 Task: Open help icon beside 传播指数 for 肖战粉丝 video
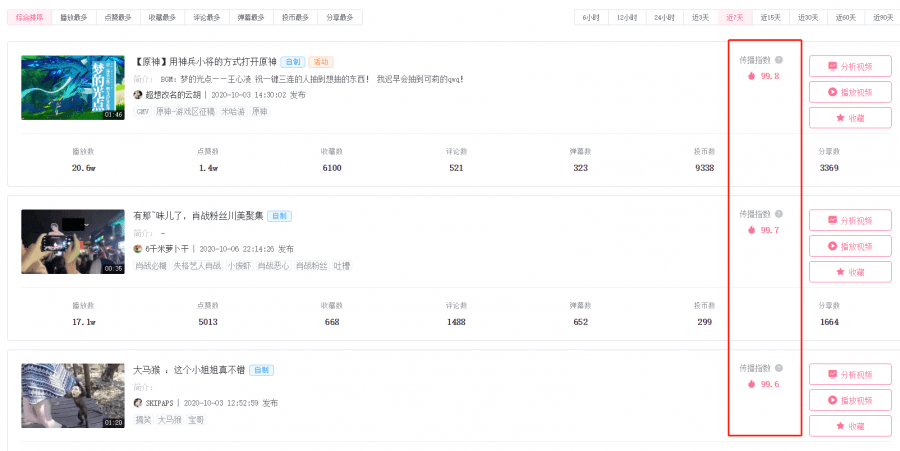[x=778, y=214]
